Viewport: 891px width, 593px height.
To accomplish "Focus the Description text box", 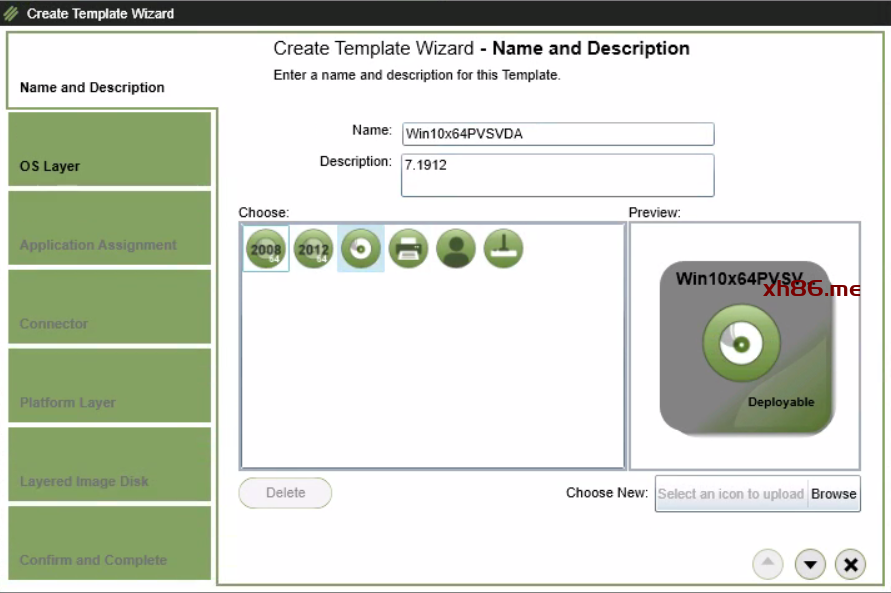I will (557, 175).
